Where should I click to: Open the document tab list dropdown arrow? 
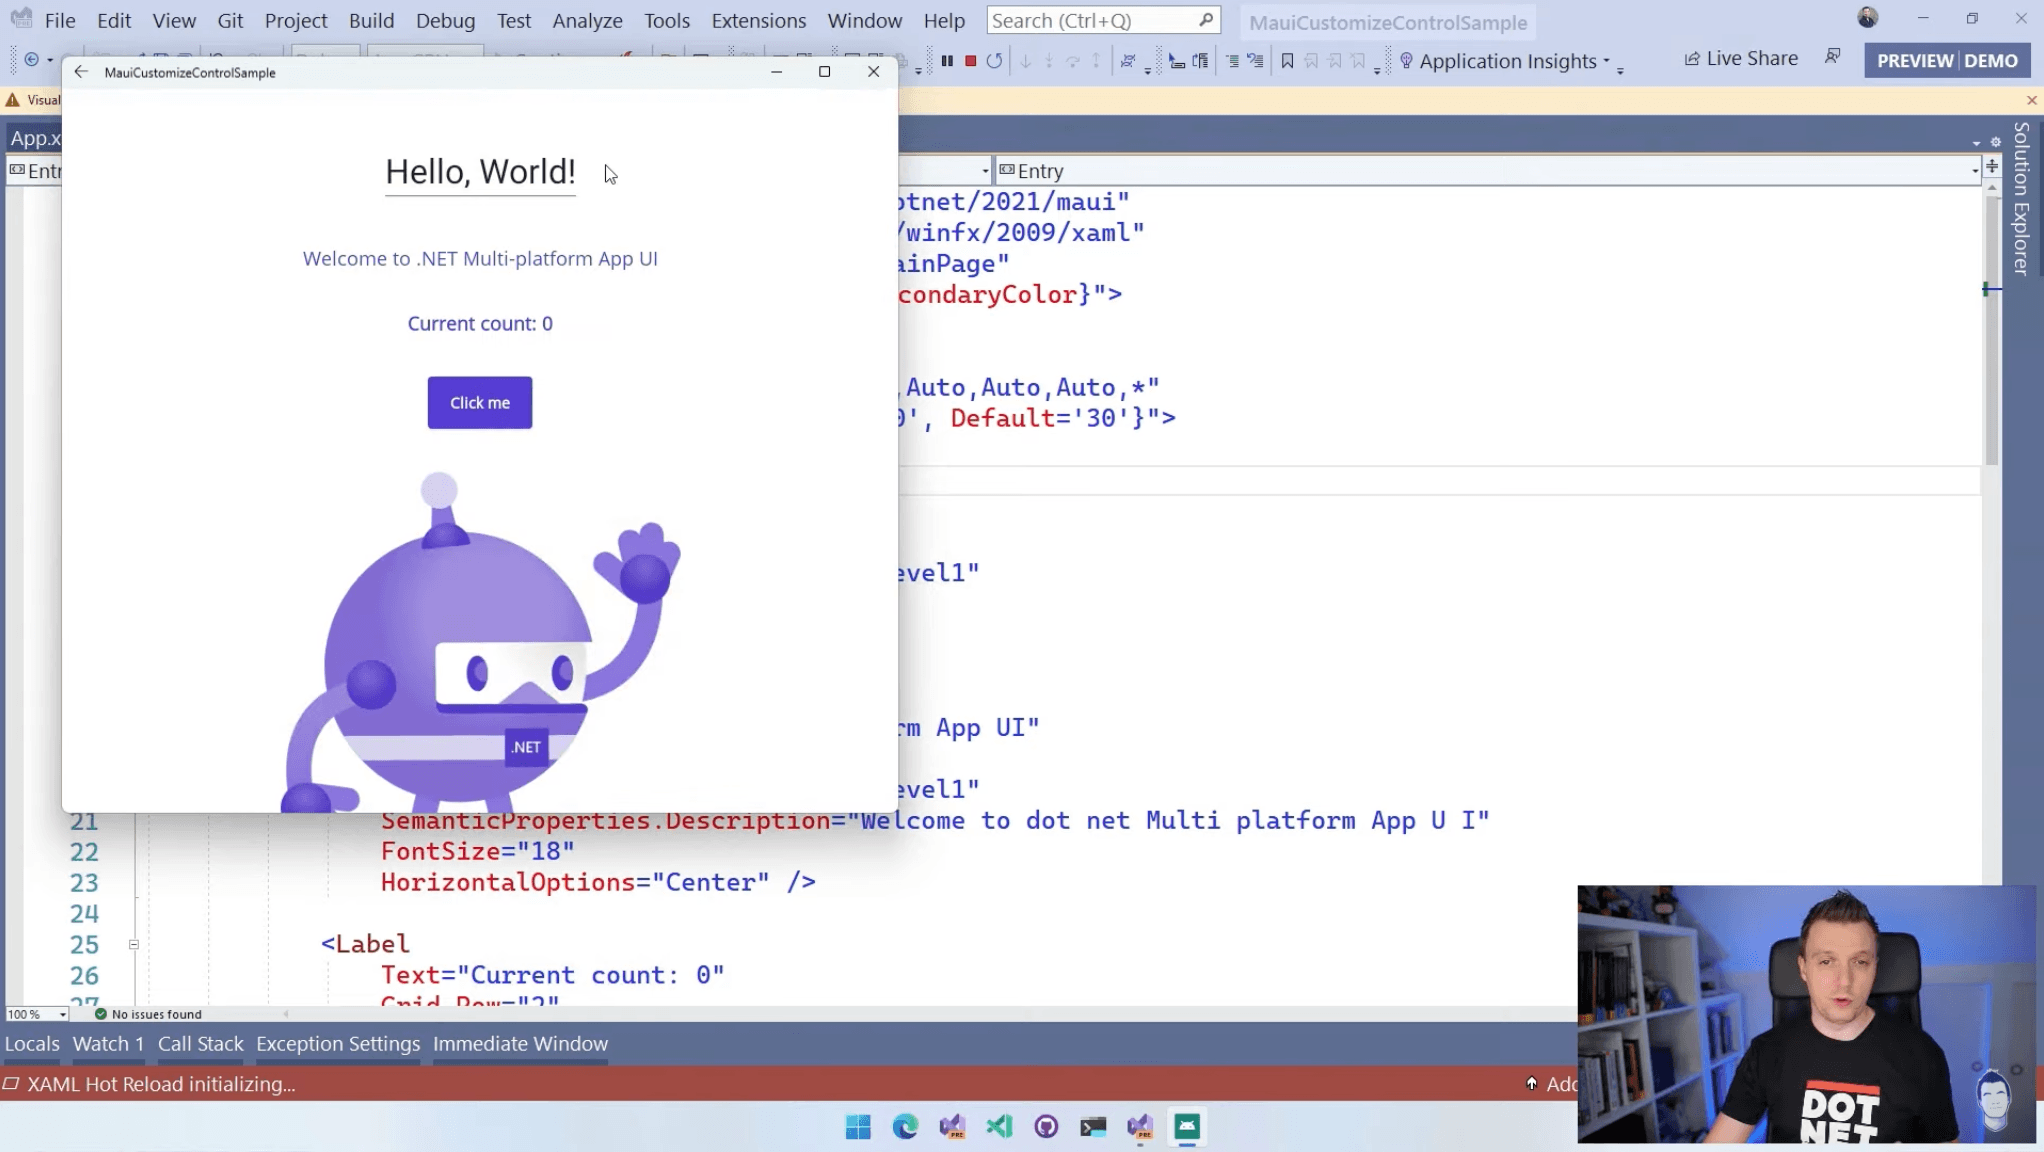(1976, 142)
